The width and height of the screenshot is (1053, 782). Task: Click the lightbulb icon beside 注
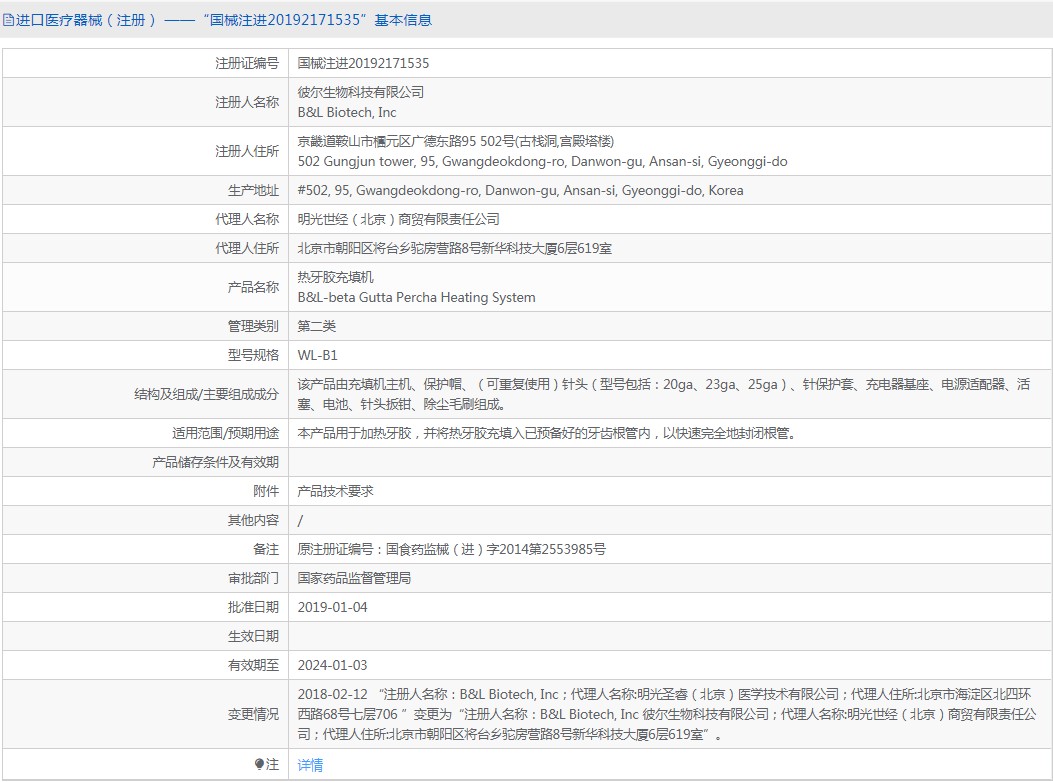259,764
